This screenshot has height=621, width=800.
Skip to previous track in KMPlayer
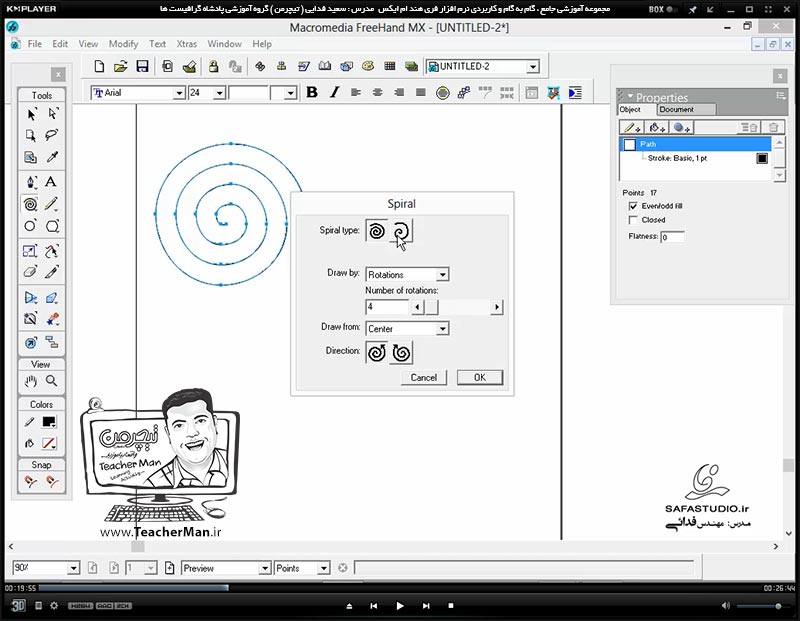374,606
